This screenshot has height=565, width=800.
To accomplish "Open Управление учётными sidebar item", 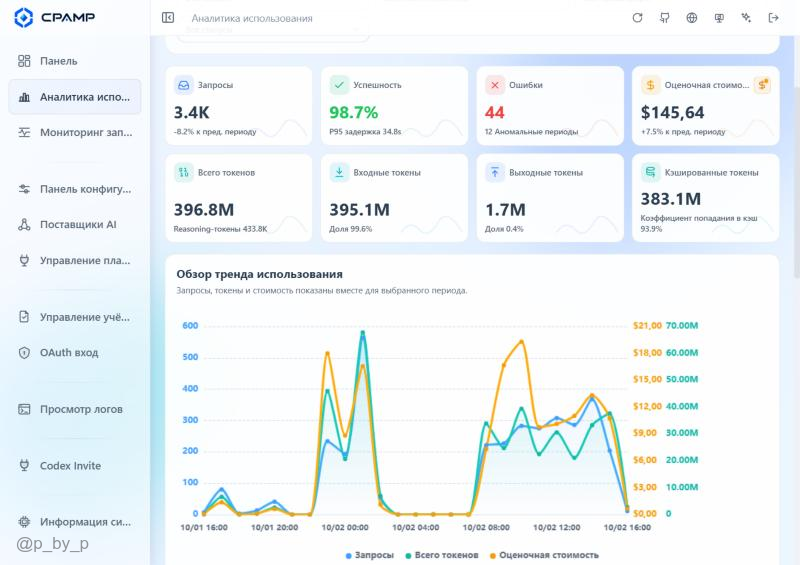I will (75, 317).
